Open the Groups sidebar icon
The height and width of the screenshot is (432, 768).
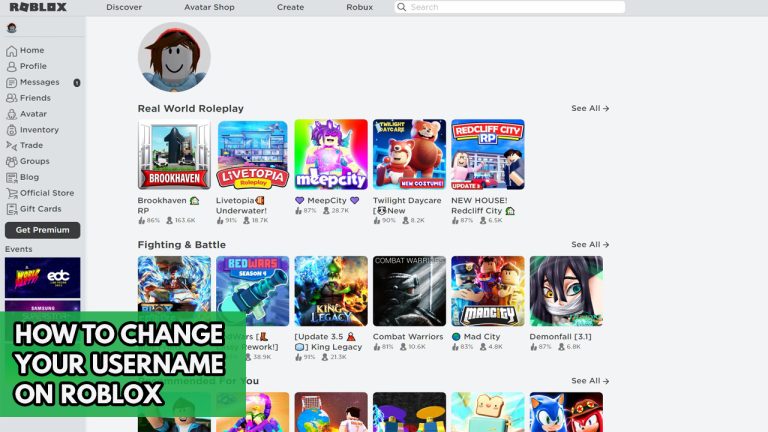pyautogui.click(x=11, y=161)
